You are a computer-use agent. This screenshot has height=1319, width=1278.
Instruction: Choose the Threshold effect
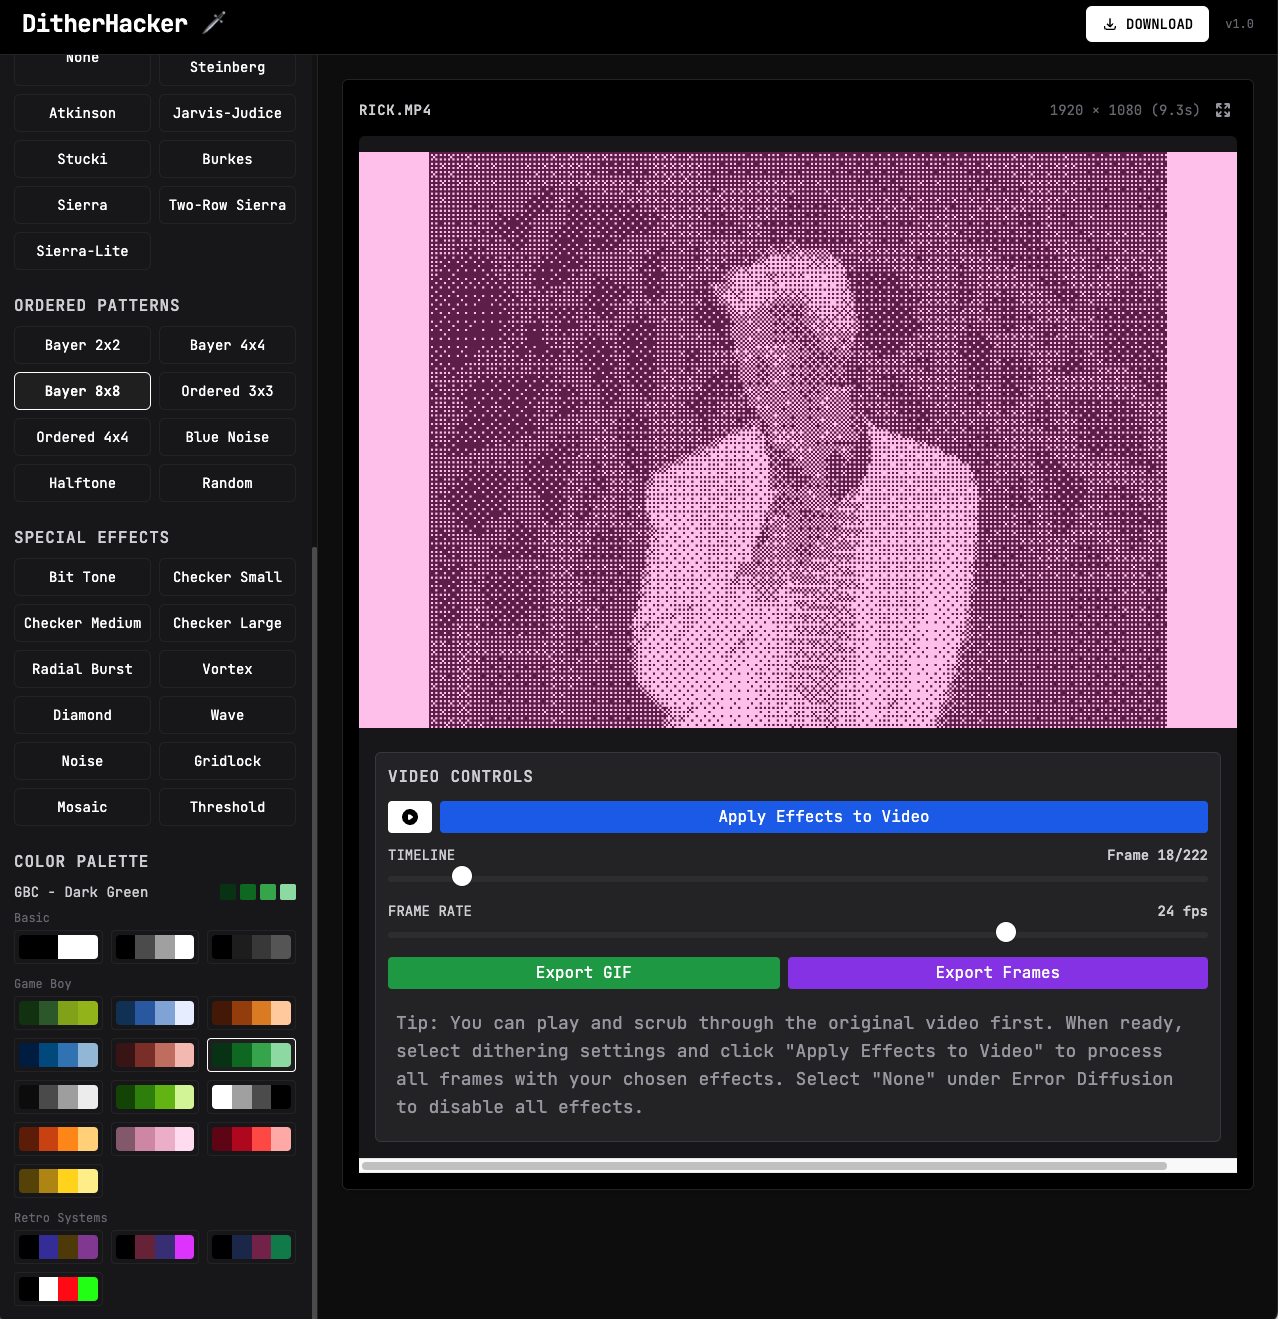227,807
